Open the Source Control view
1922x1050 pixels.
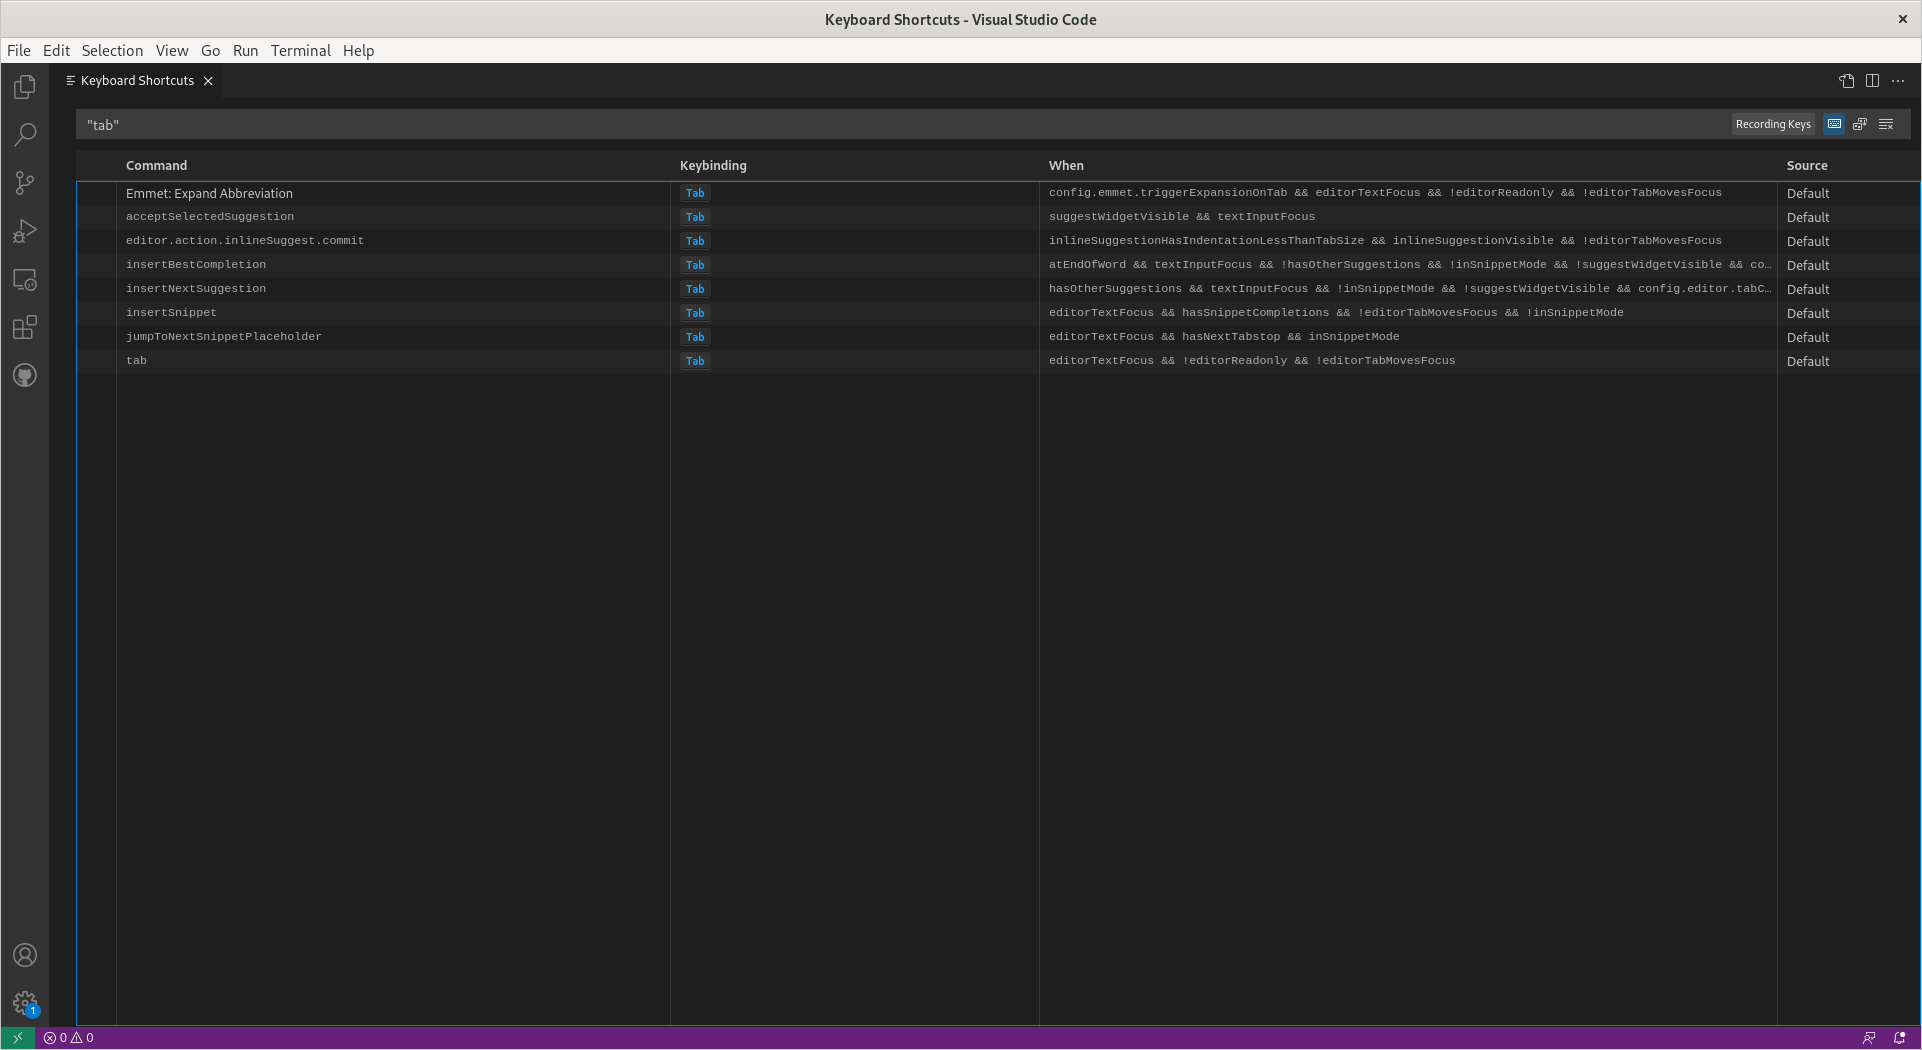point(25,183)
